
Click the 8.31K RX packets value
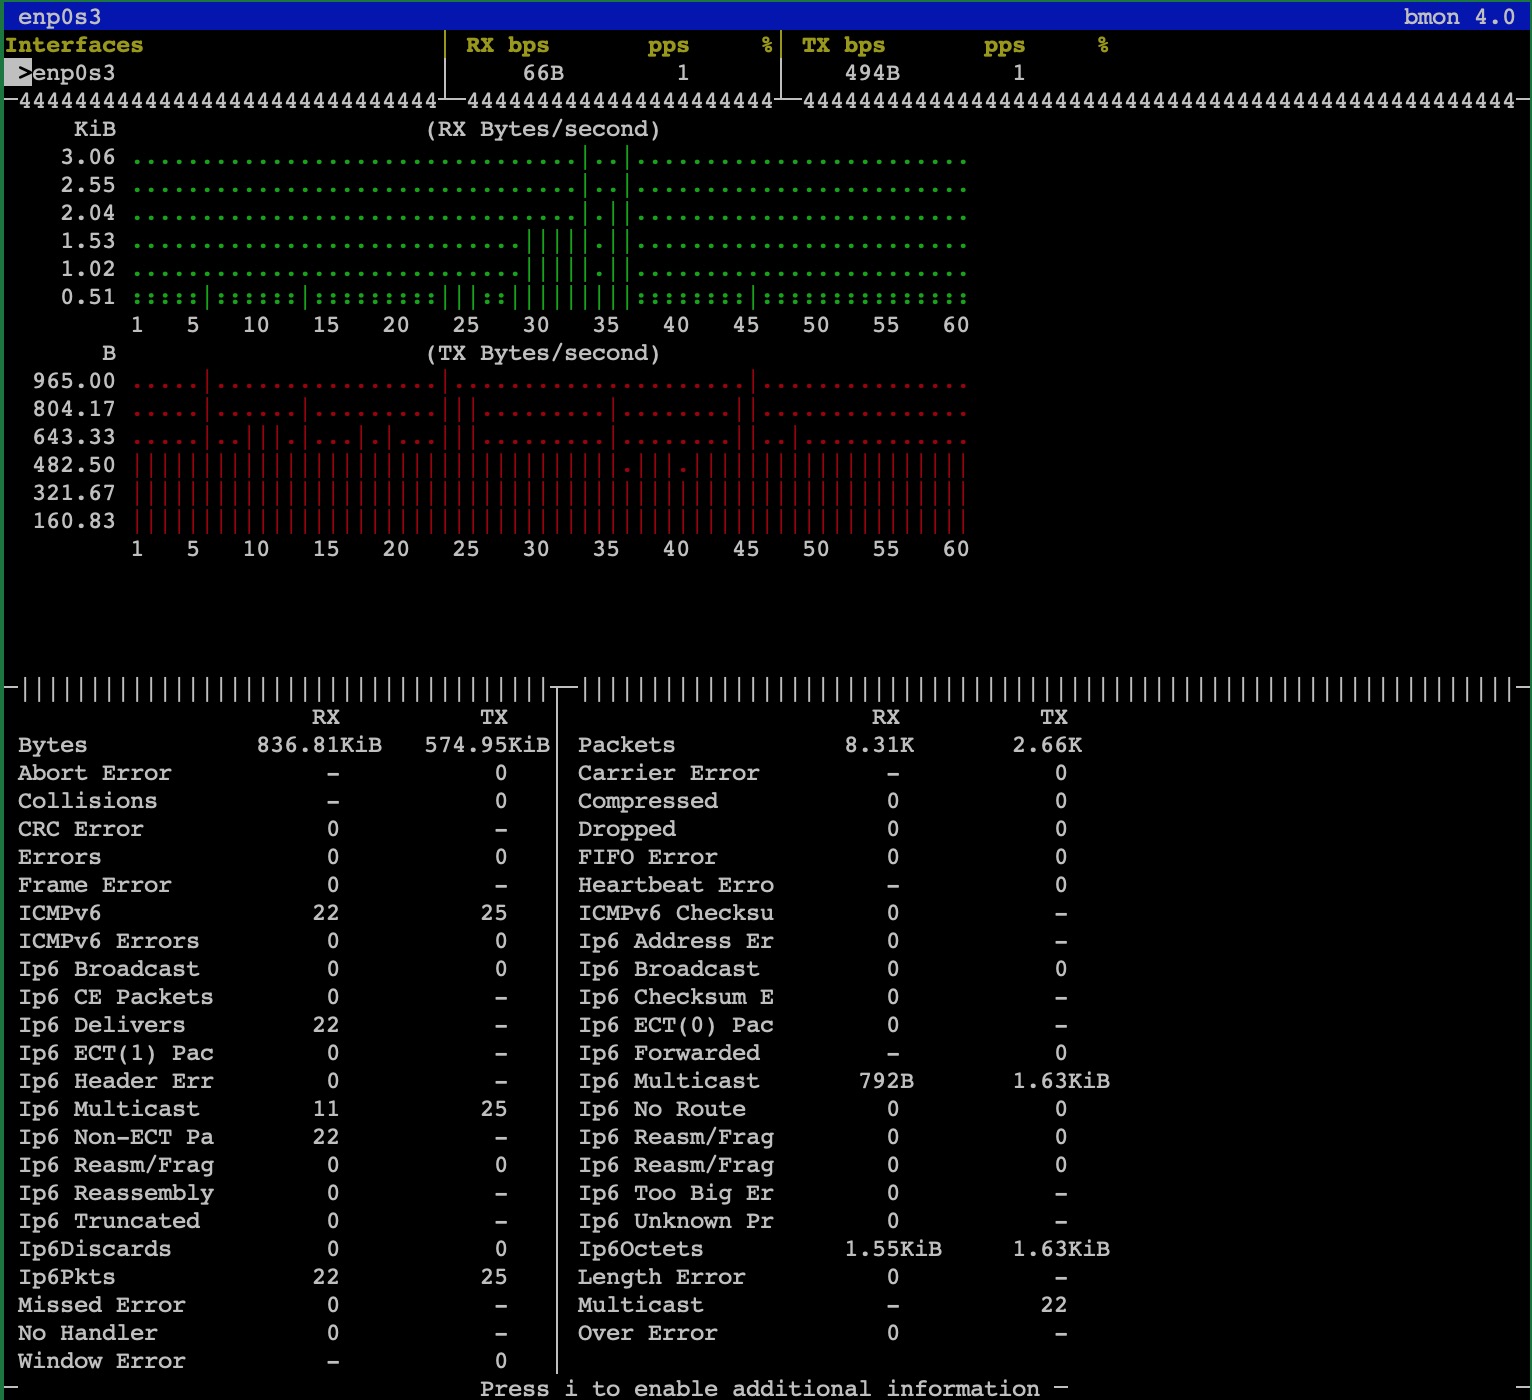[x=879, y=745]
